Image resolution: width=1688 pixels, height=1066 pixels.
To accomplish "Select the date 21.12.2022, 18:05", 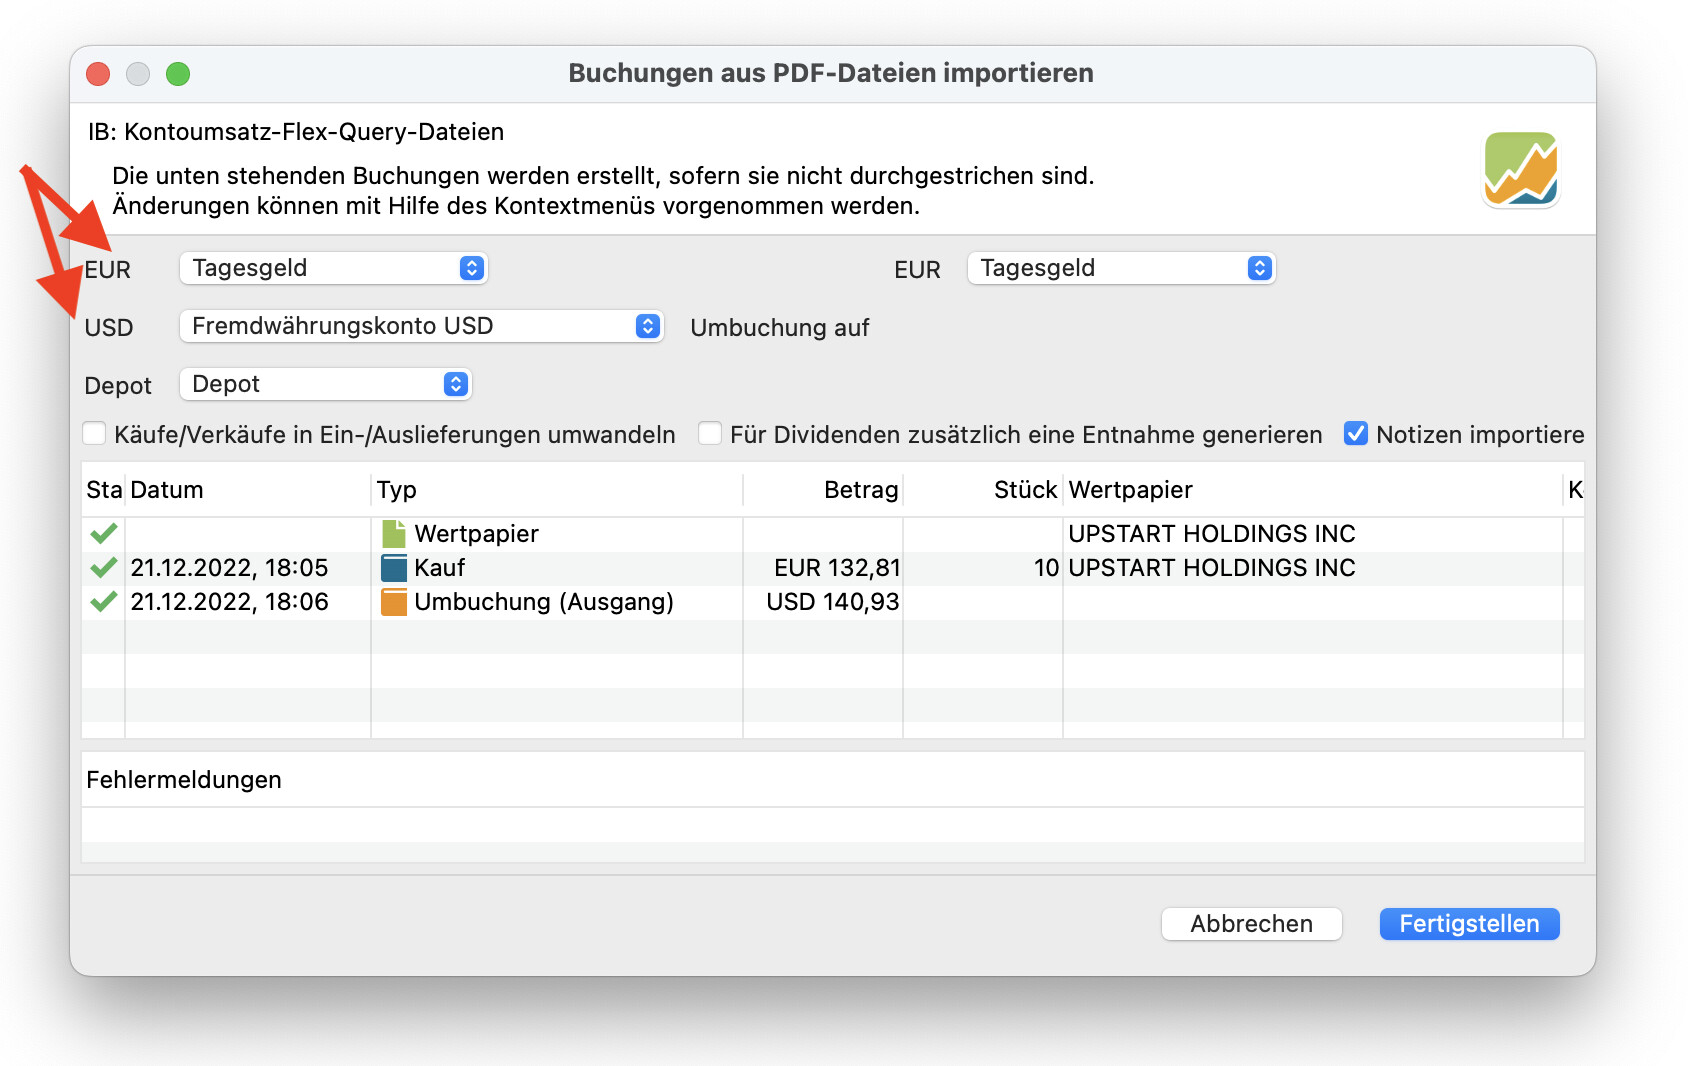I will pyautogui.click(x=229, y=568).
